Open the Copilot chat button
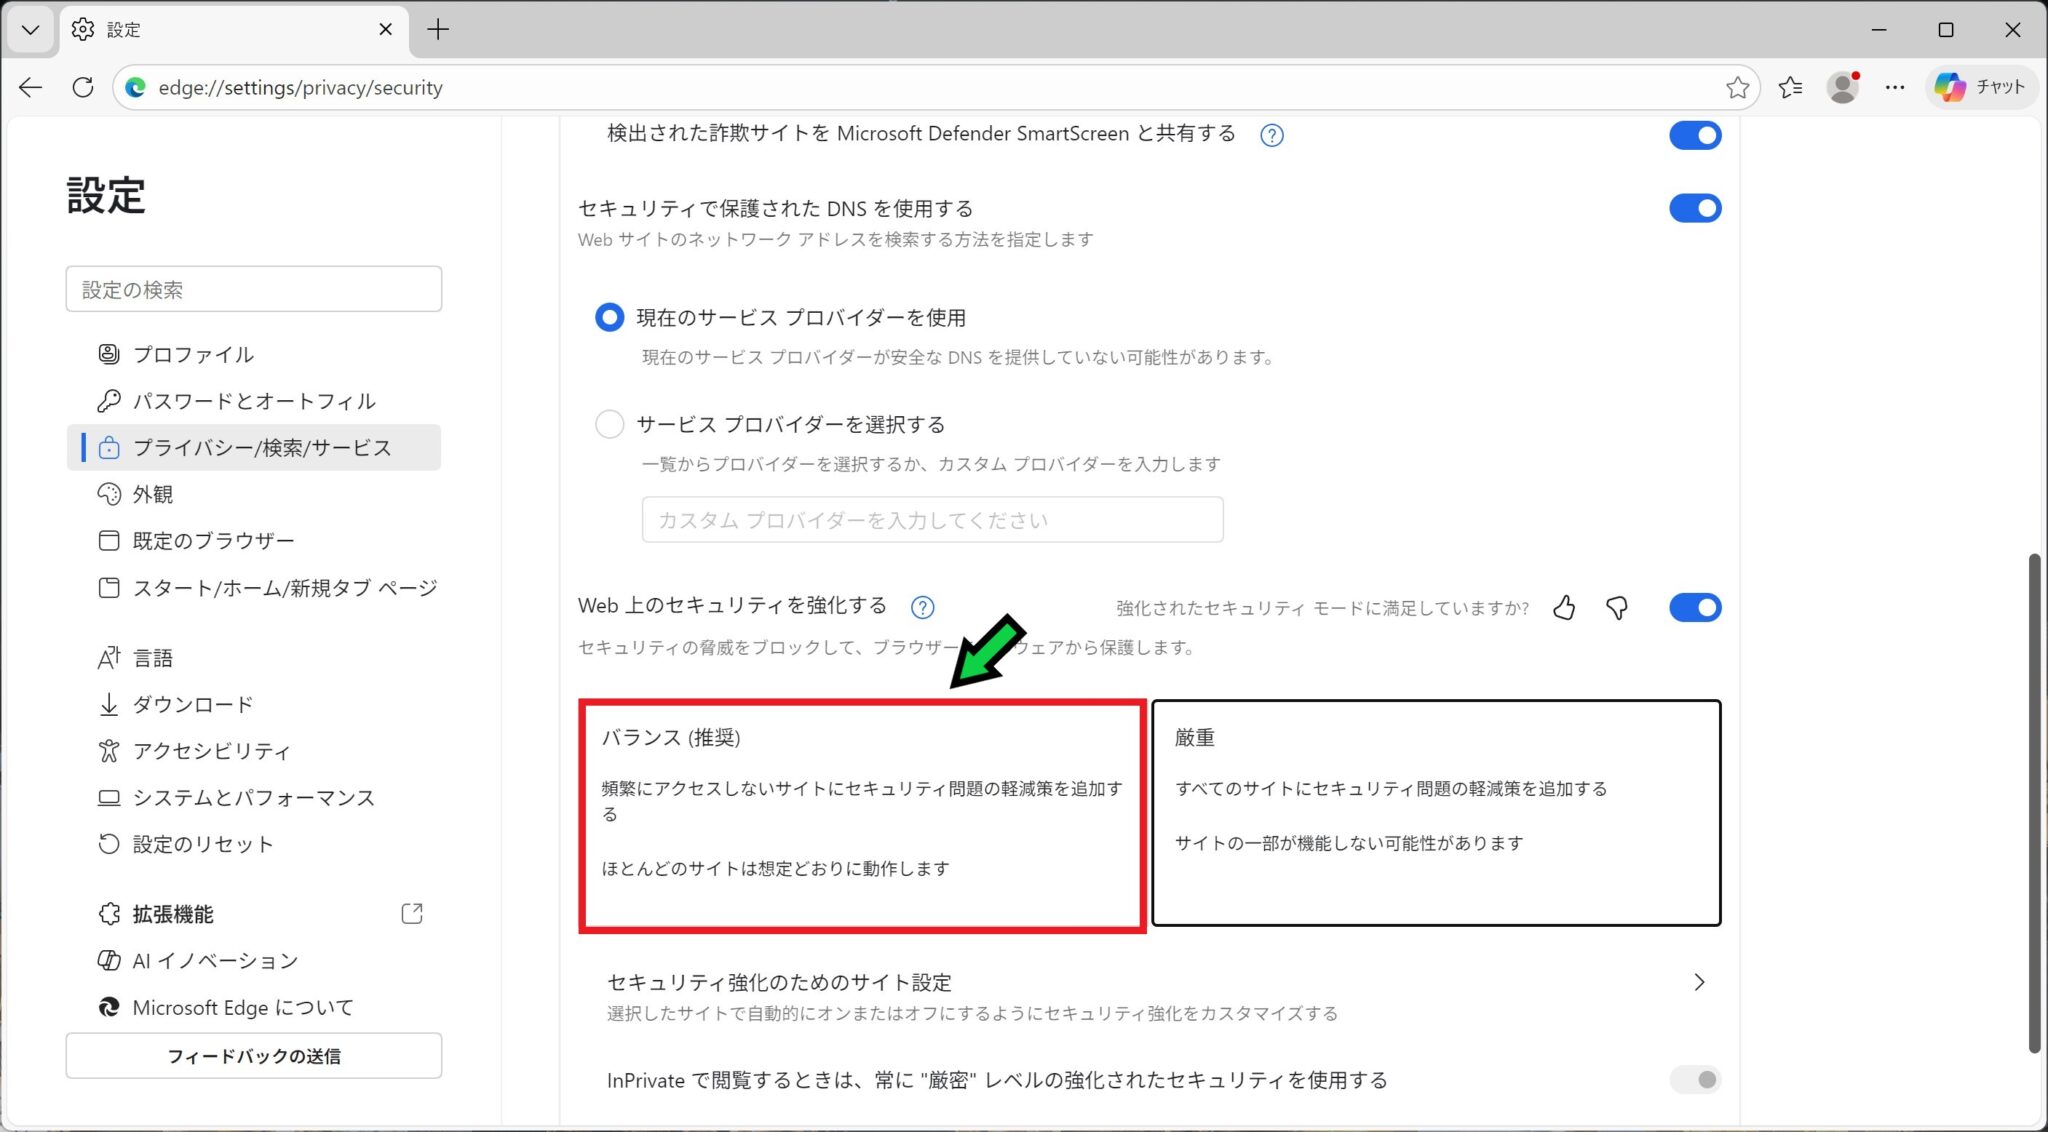 (1980, 88)
